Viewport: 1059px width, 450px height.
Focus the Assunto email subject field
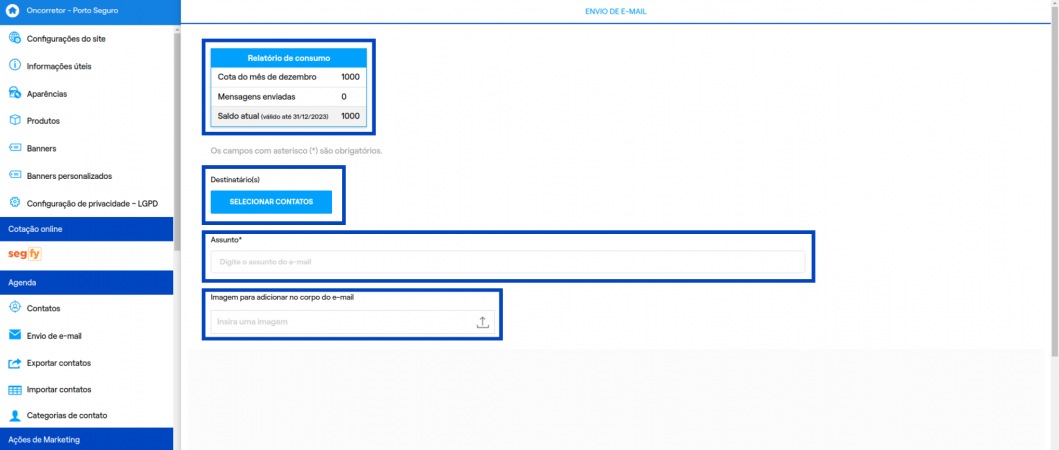(508, 261)
